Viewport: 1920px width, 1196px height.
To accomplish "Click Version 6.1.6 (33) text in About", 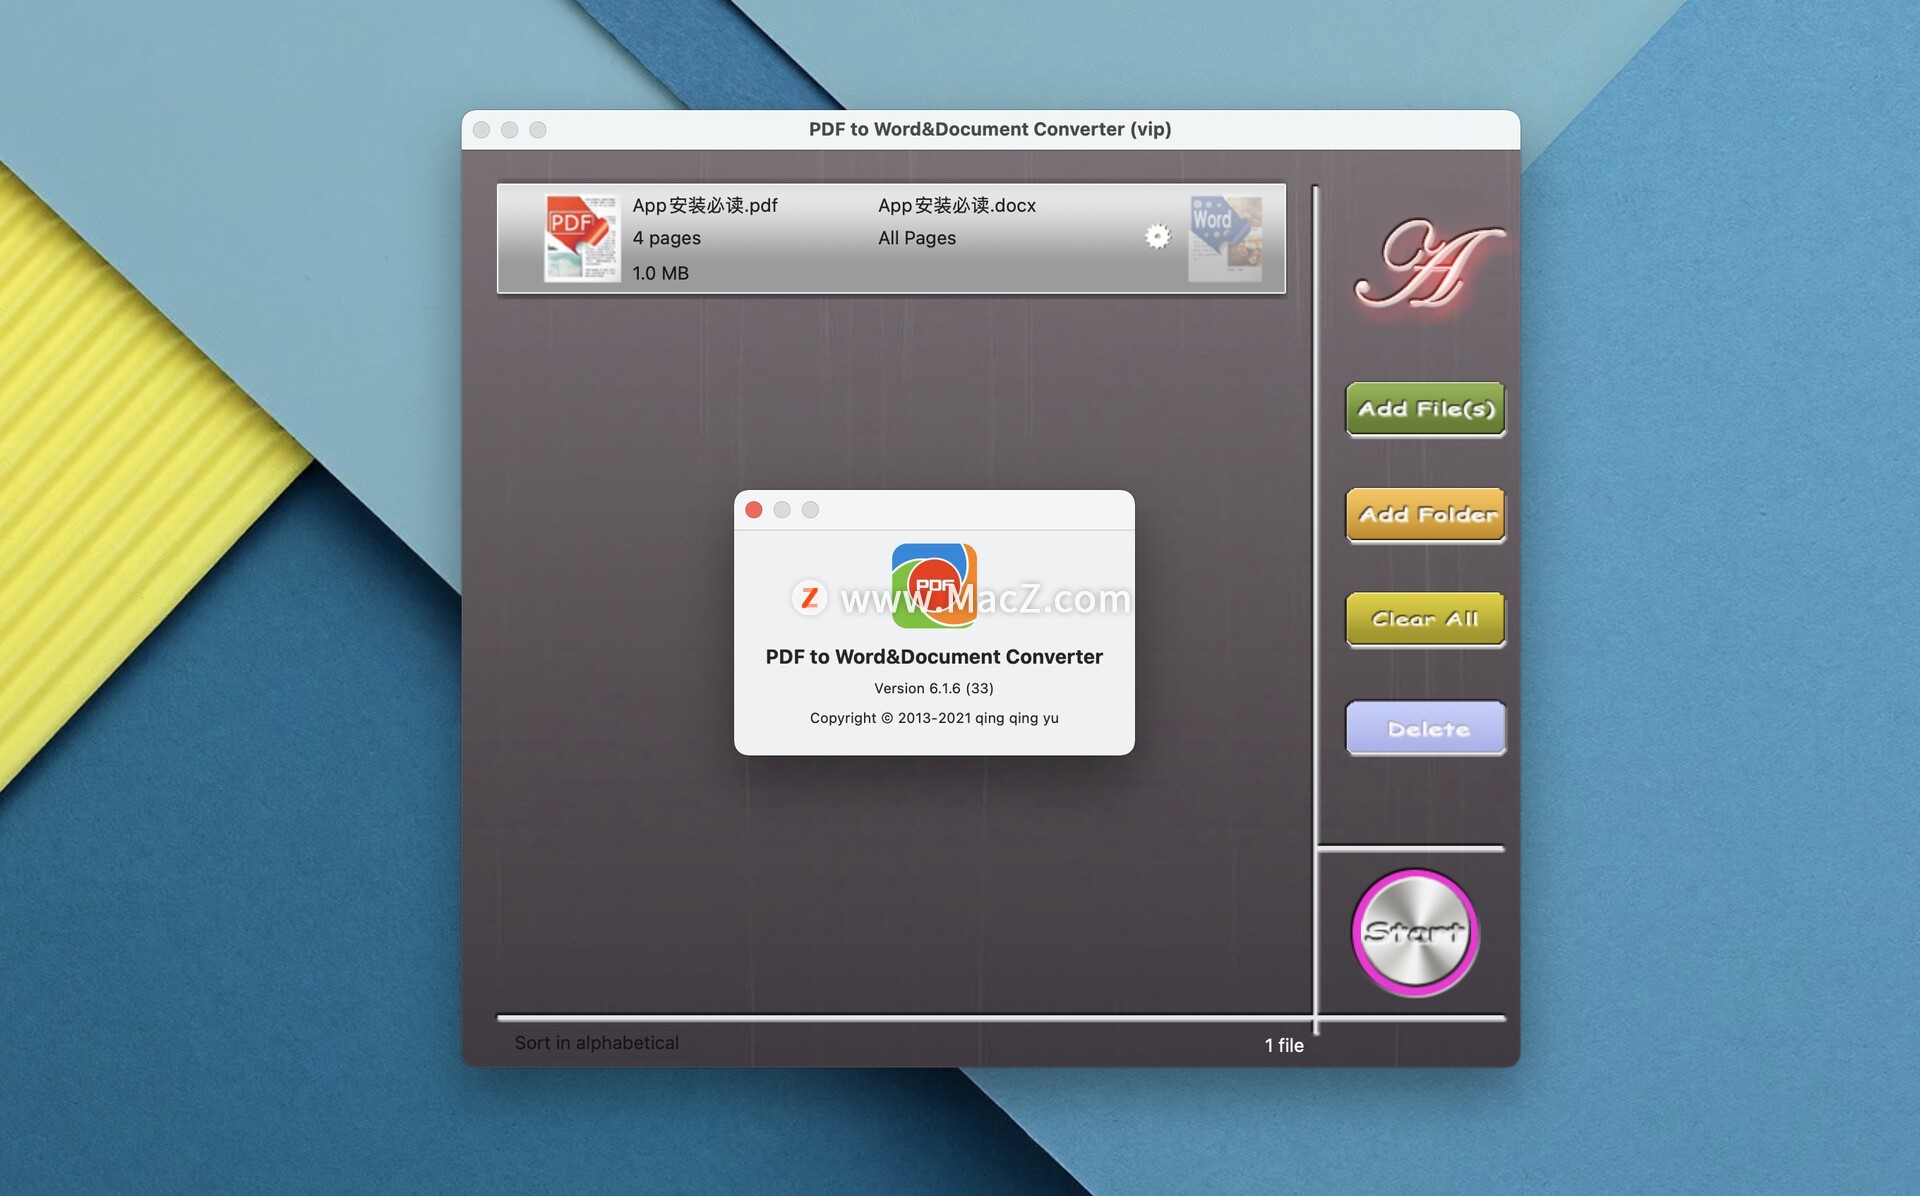I will [934, 688].
